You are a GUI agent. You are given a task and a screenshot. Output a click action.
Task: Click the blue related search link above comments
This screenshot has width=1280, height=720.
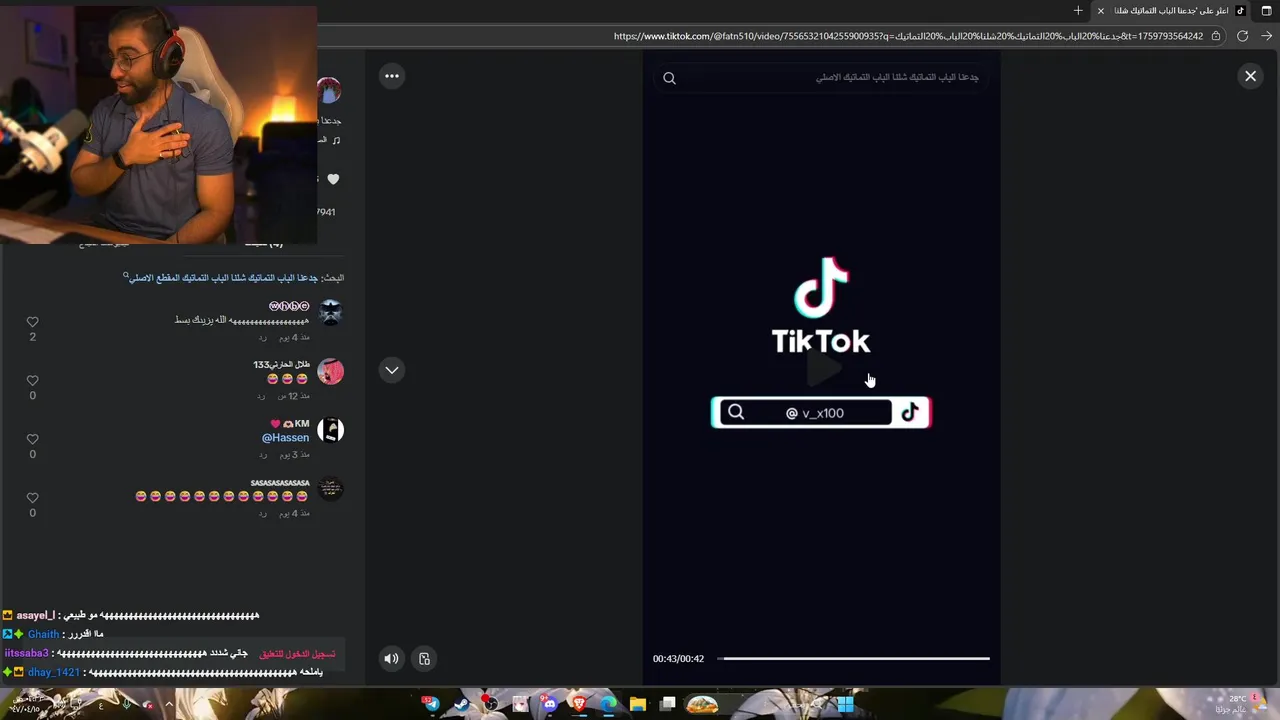(x=222, y=277)
